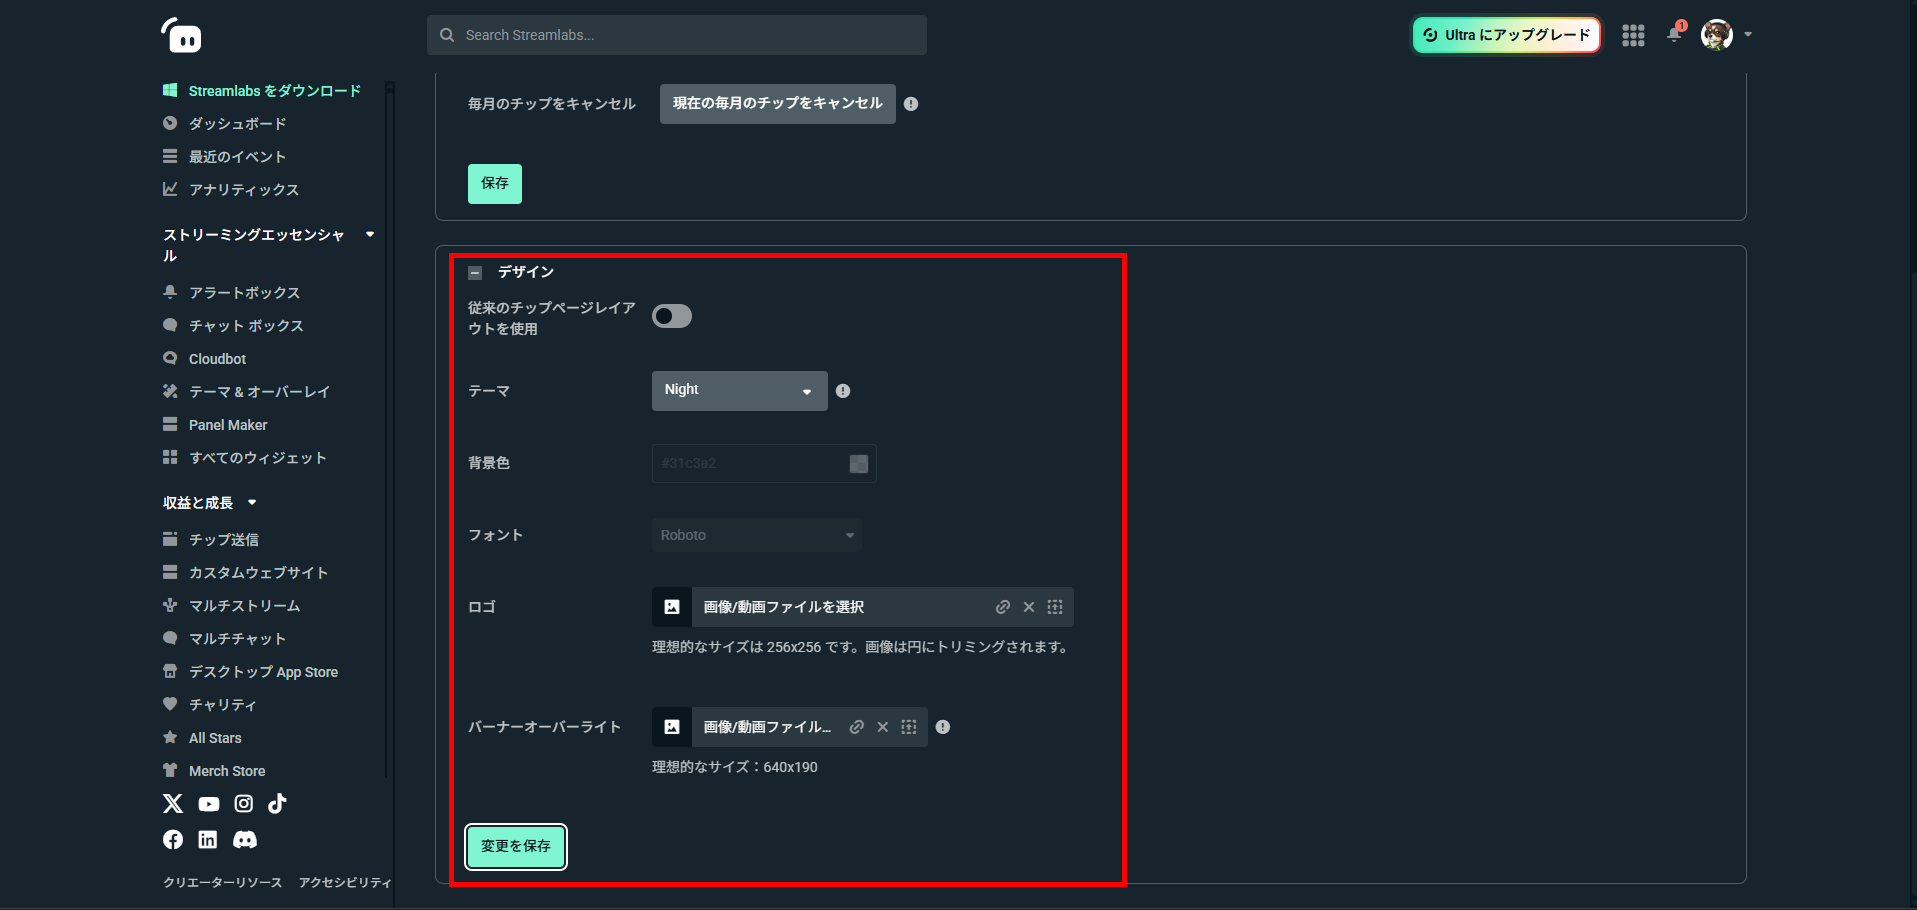1917x910 pixels.
Task: Go to ダッシュボード in sidebar
Action: pos(237,124)
